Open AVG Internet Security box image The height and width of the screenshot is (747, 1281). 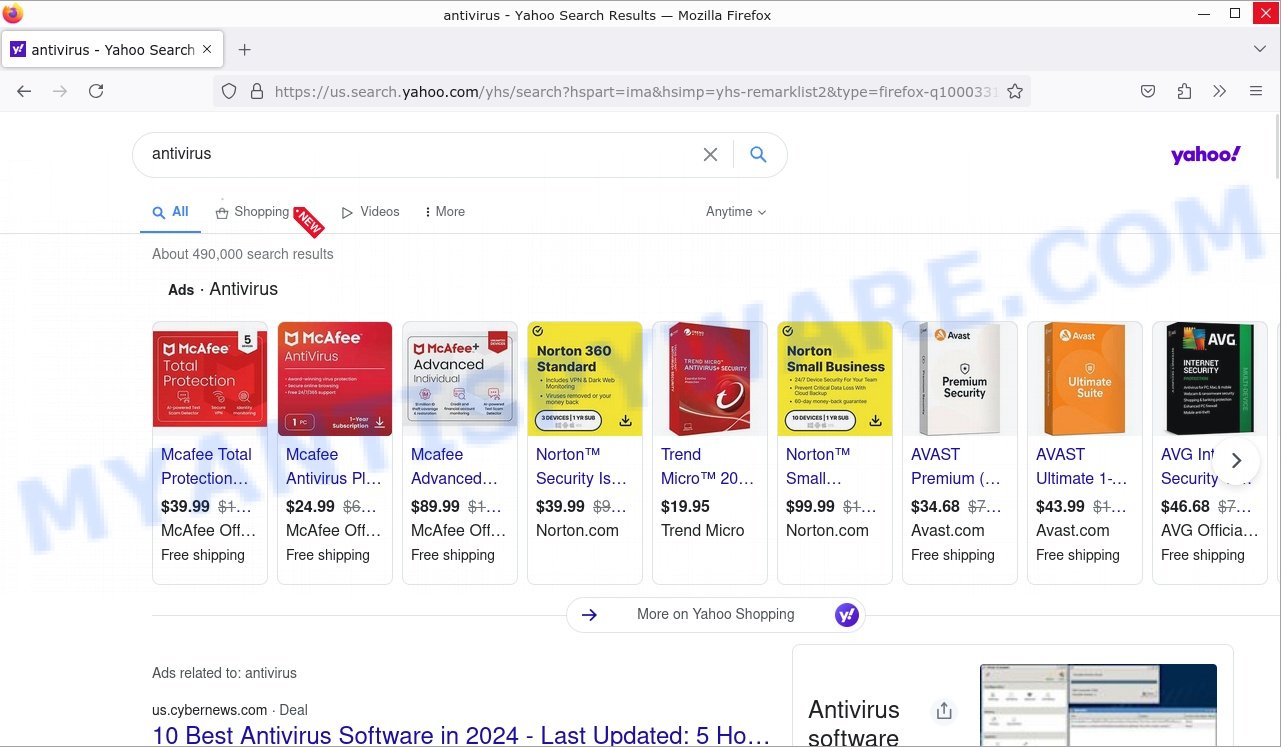(1210, 379)
